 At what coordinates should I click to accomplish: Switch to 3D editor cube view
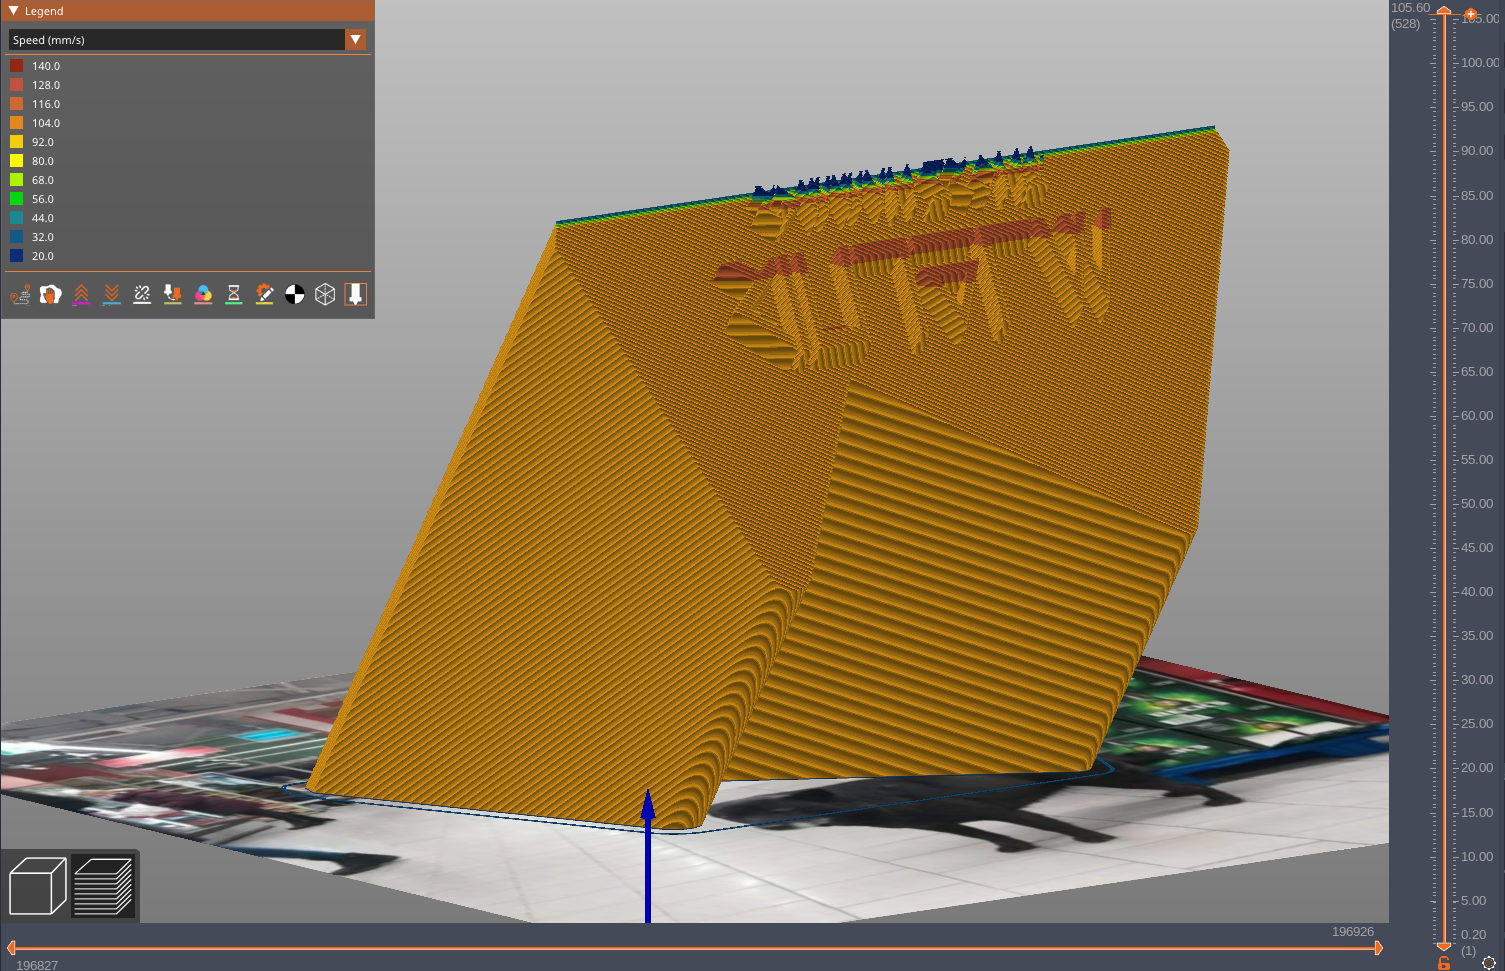click(37, 886)
